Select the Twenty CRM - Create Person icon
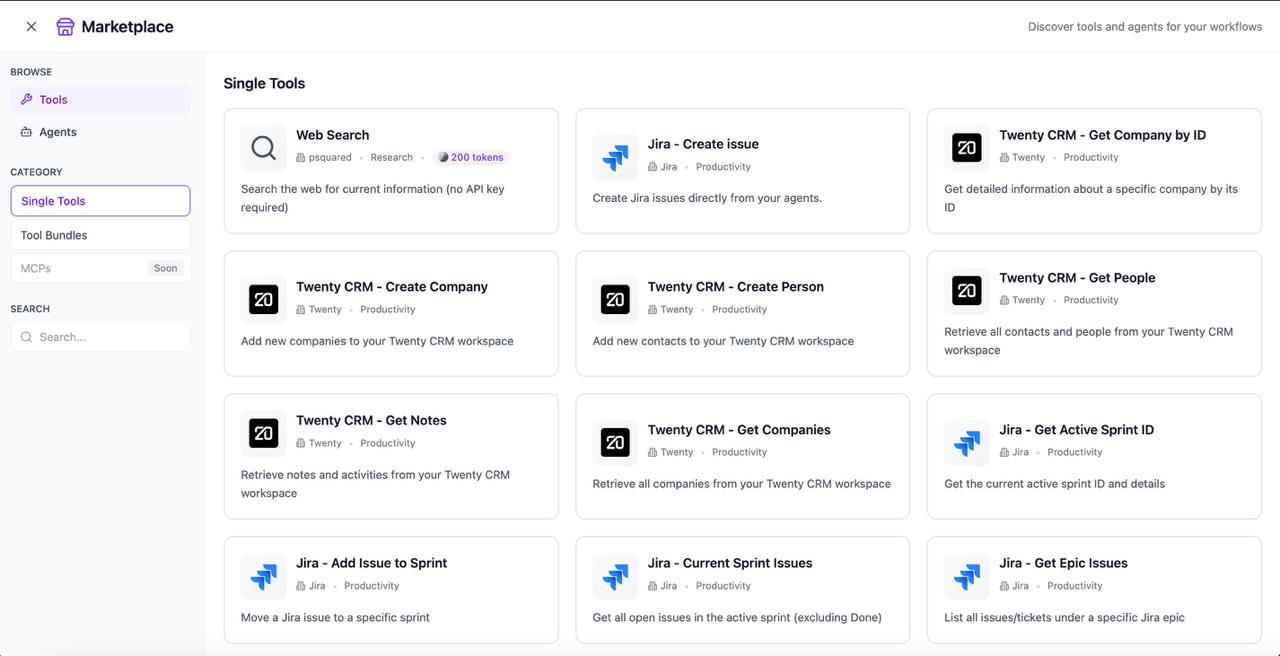 [614, 299]
